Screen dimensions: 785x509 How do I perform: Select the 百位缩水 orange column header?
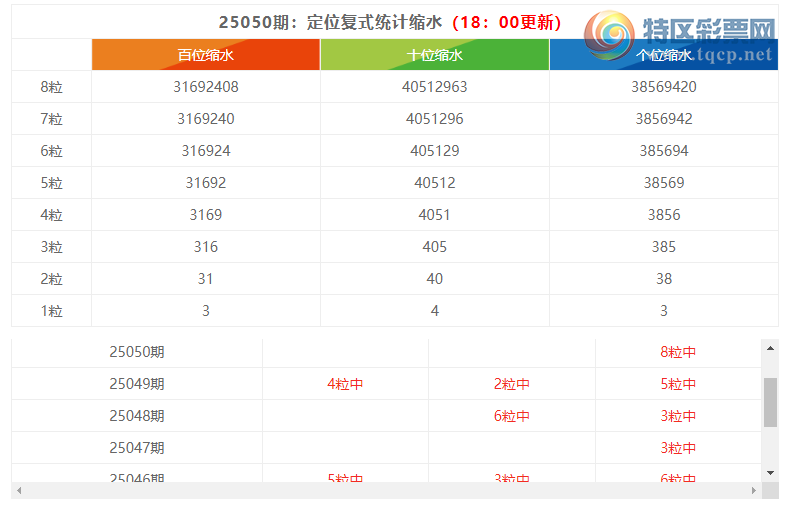point(205,55)
